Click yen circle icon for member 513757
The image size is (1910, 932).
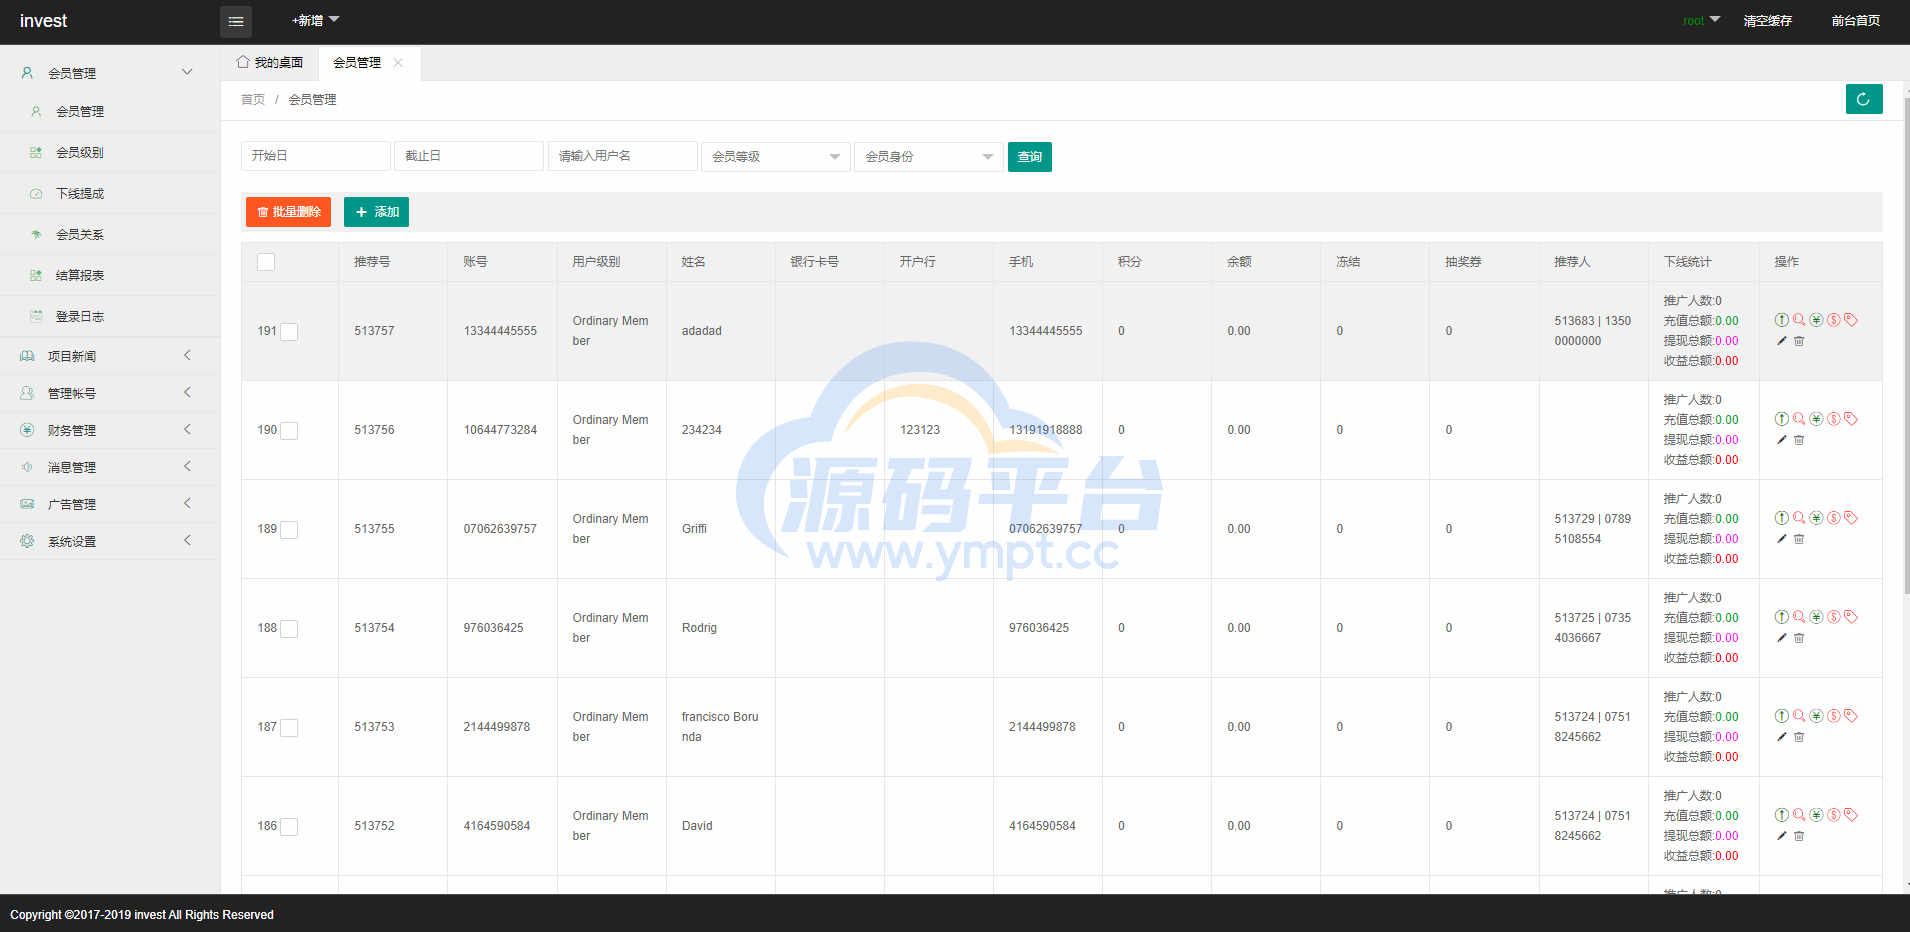pyautogui.click(x=1816, y=320)
